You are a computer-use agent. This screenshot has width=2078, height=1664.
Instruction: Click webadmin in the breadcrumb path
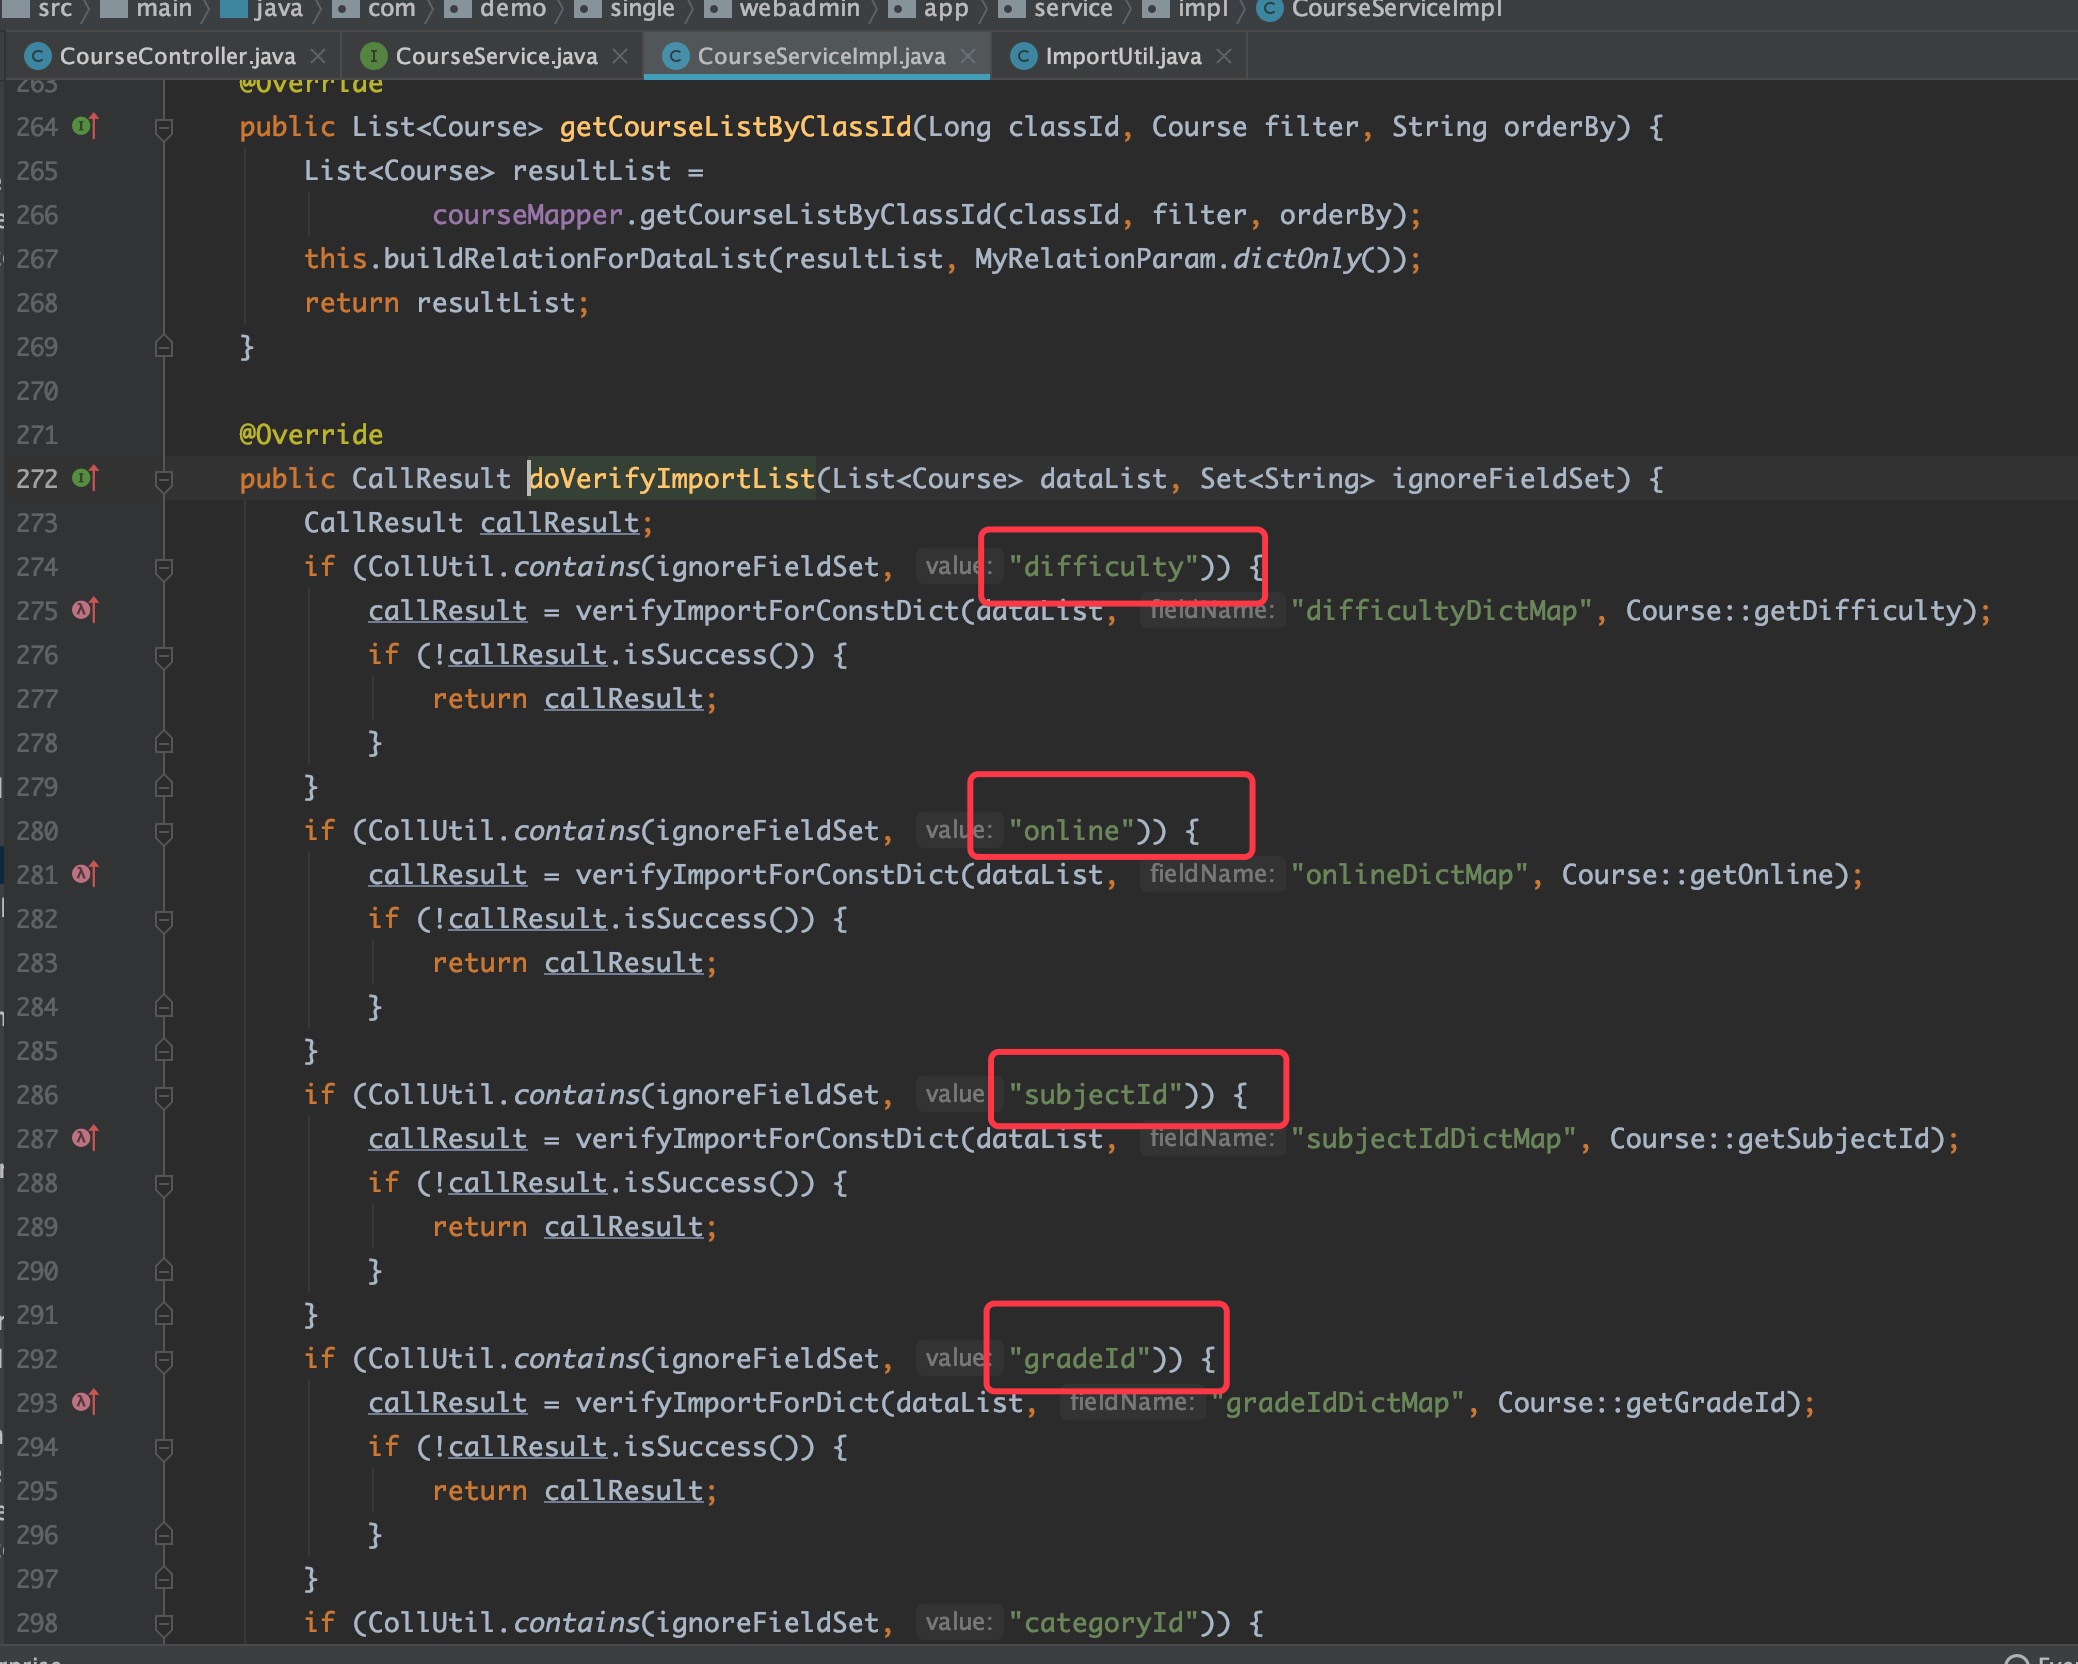click(x=798, y=10)
